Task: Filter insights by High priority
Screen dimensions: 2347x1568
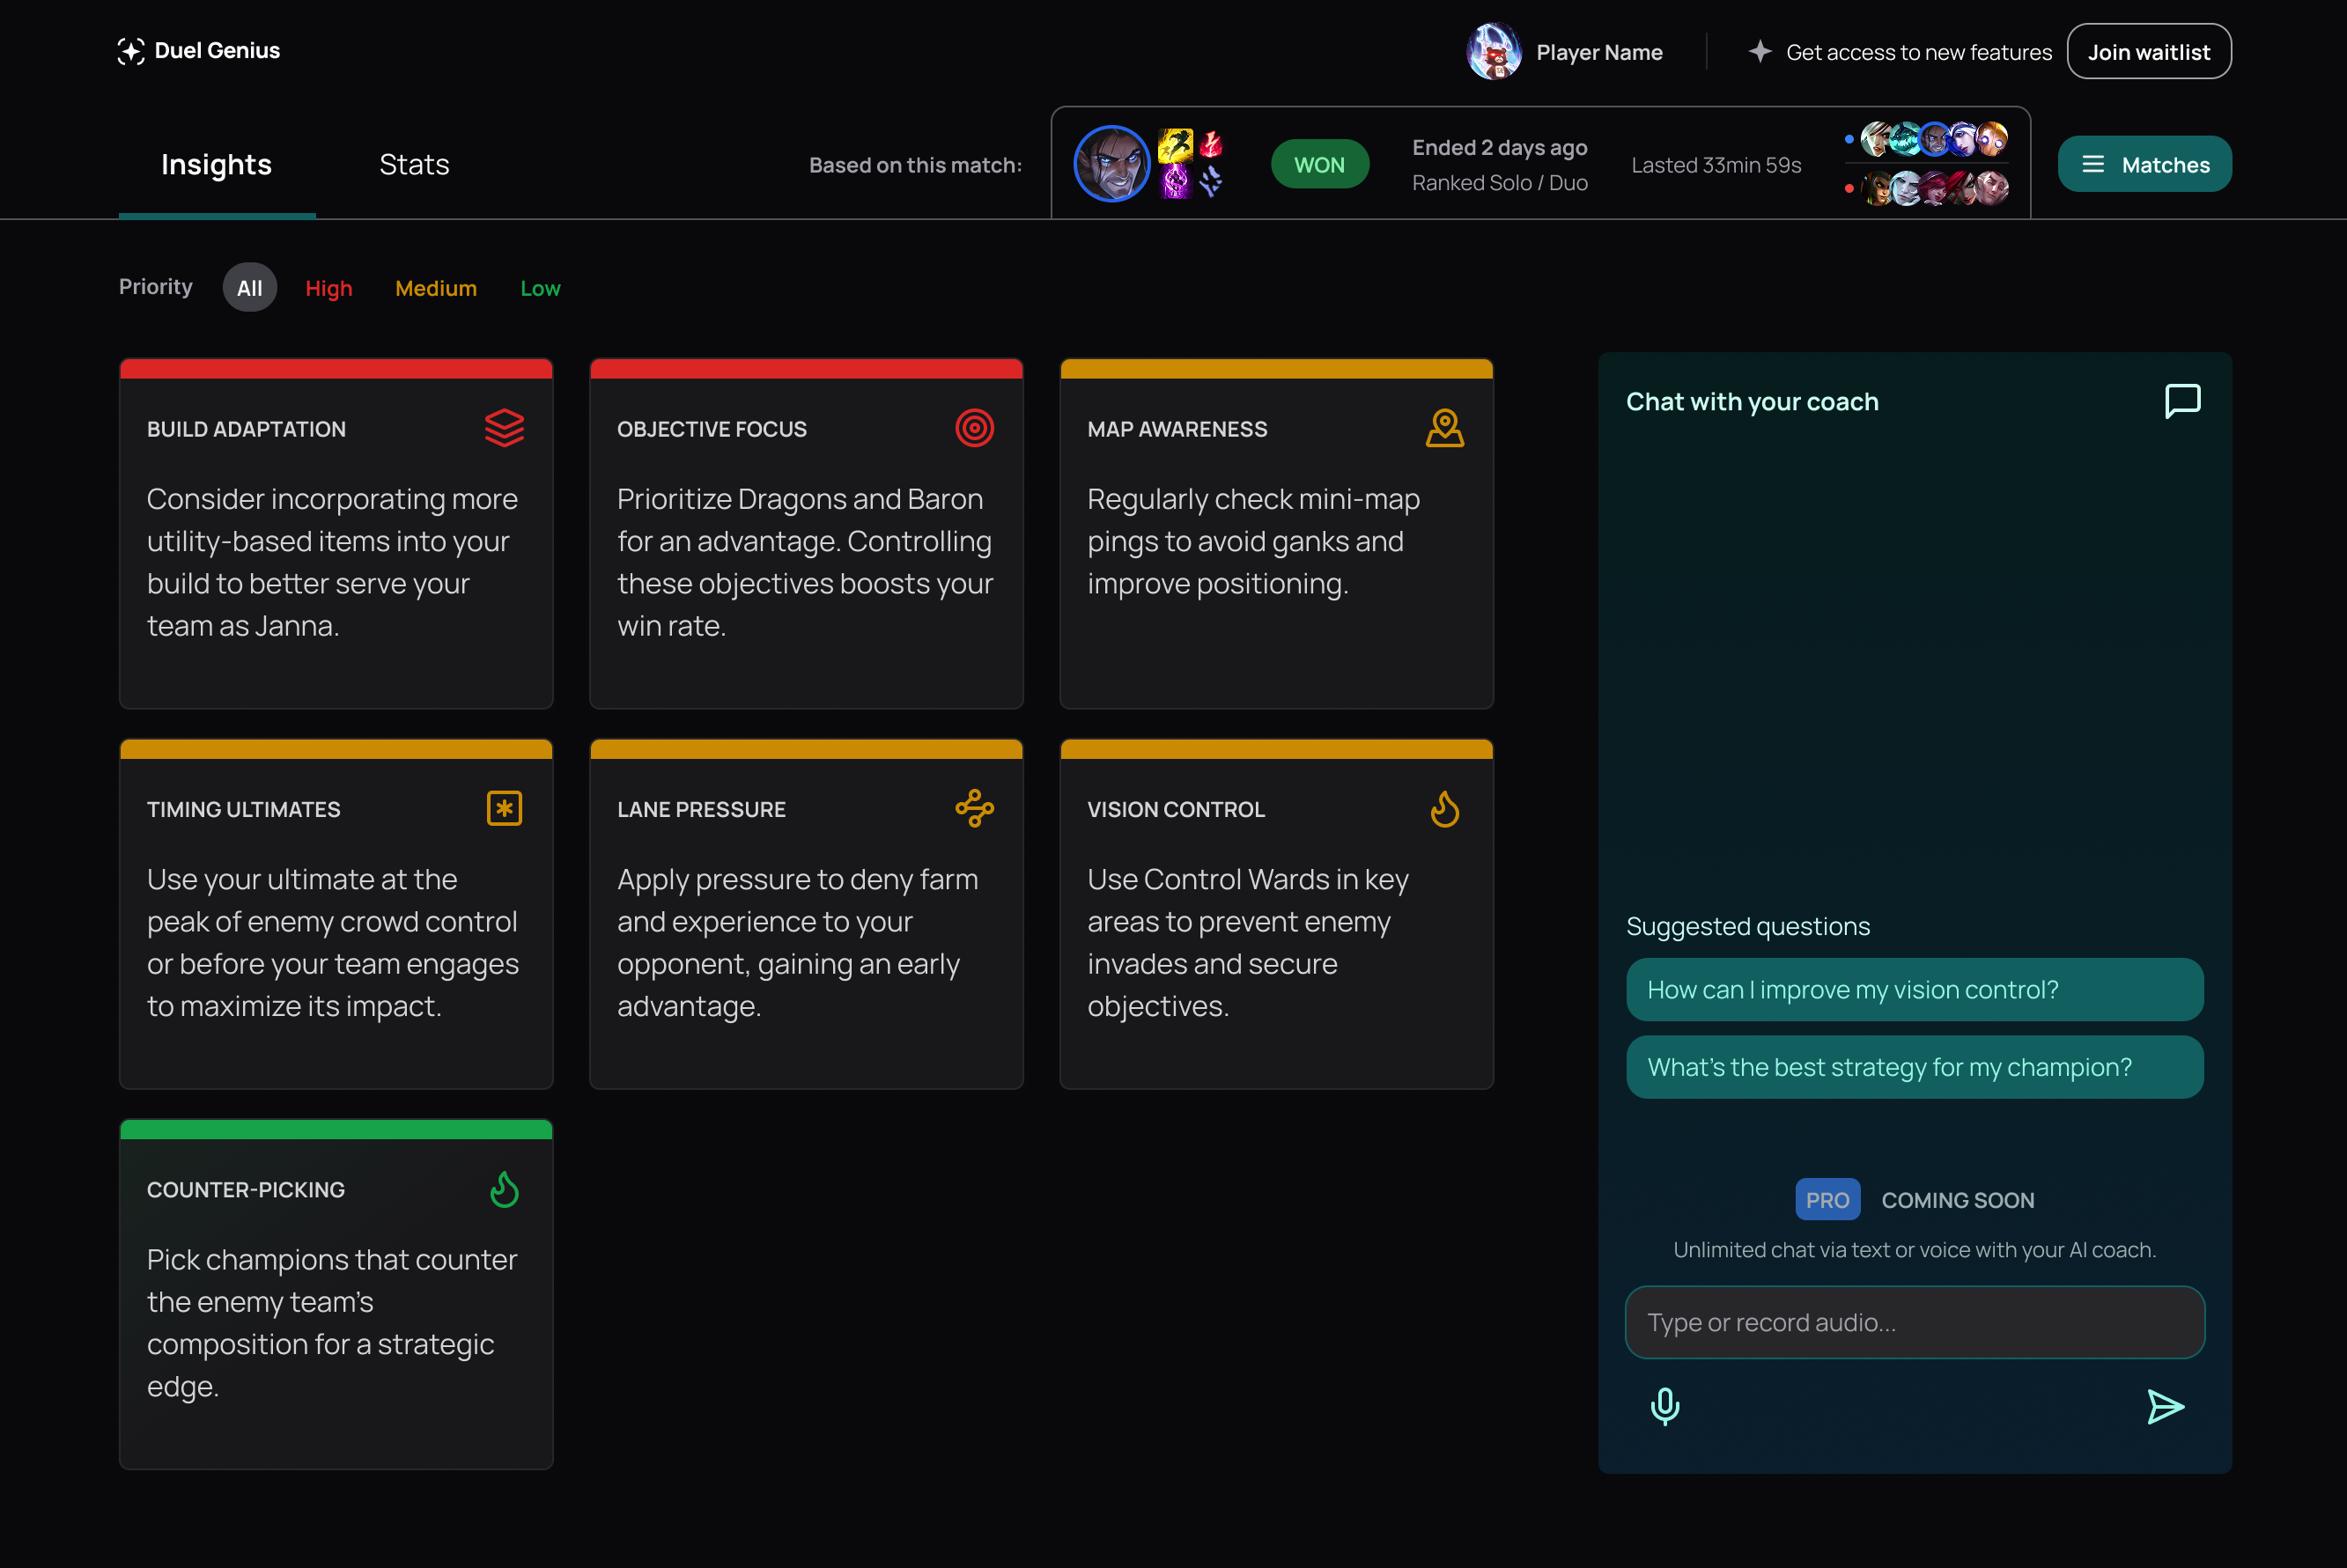Action: point(328,288)
